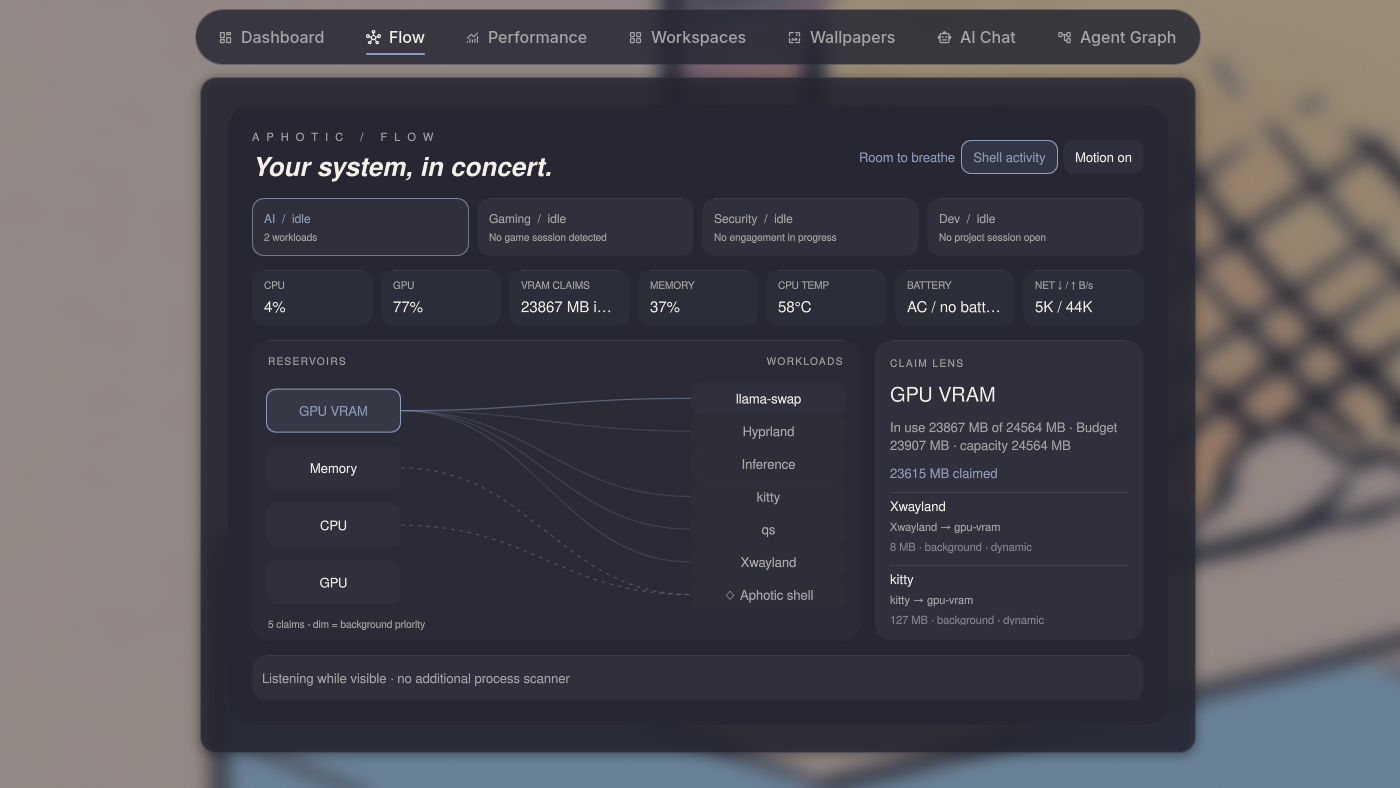Click the Hyprland workload

[768, 432]
